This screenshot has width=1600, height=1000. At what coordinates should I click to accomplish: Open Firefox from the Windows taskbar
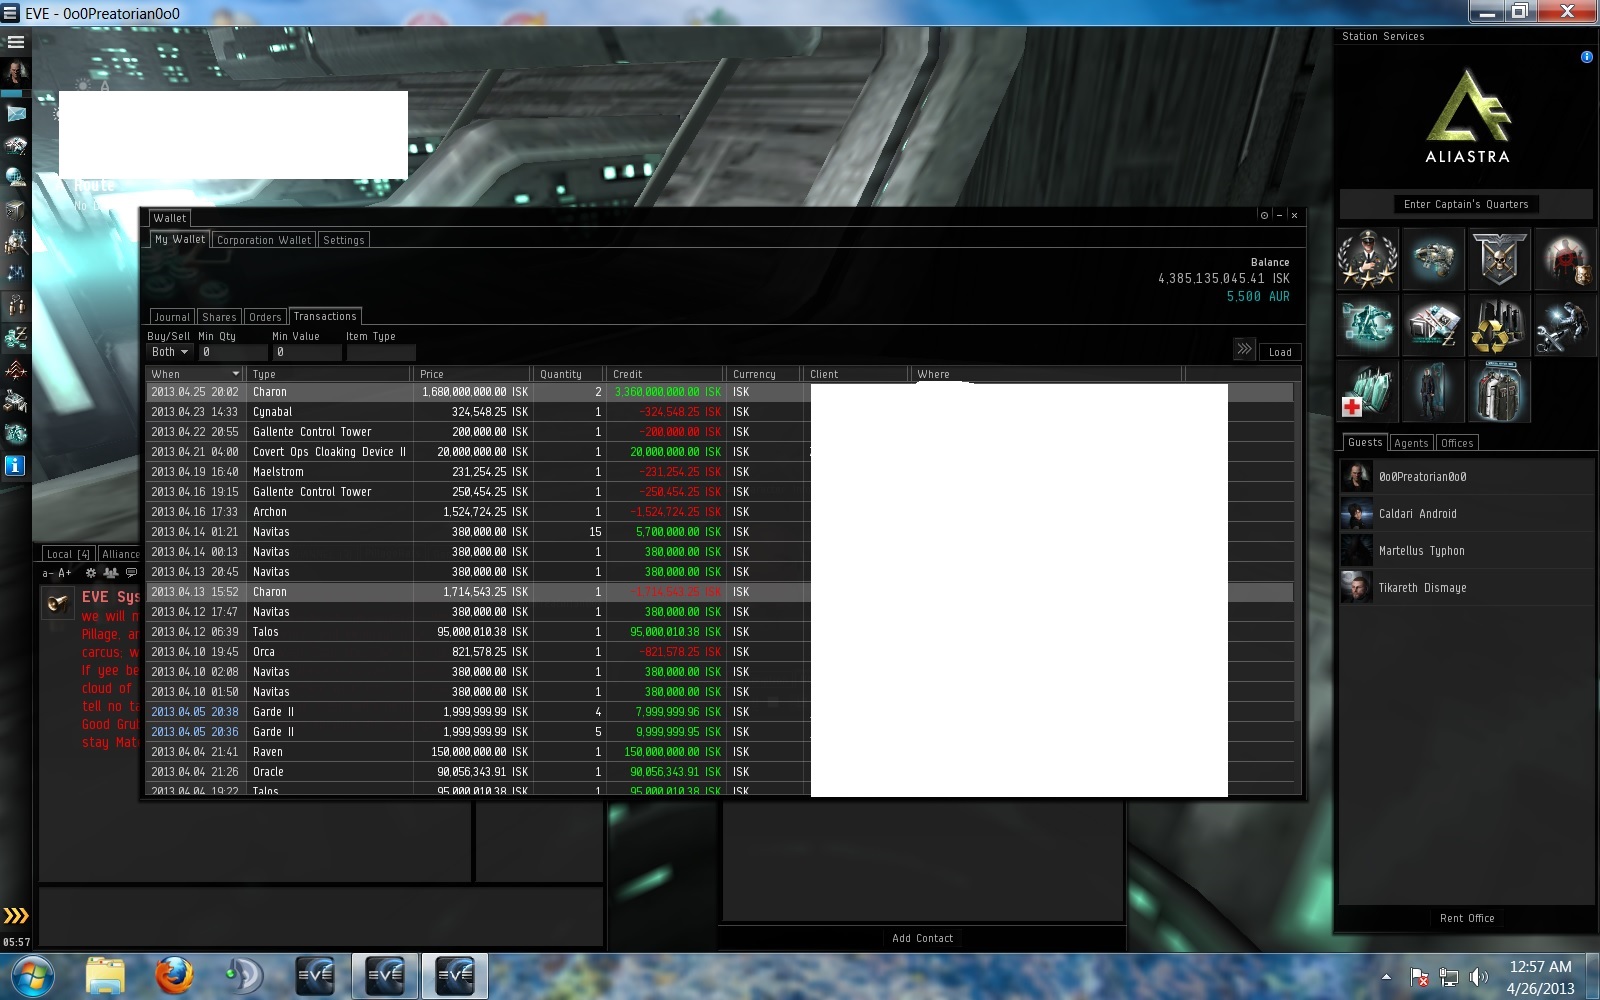[173, 976]
